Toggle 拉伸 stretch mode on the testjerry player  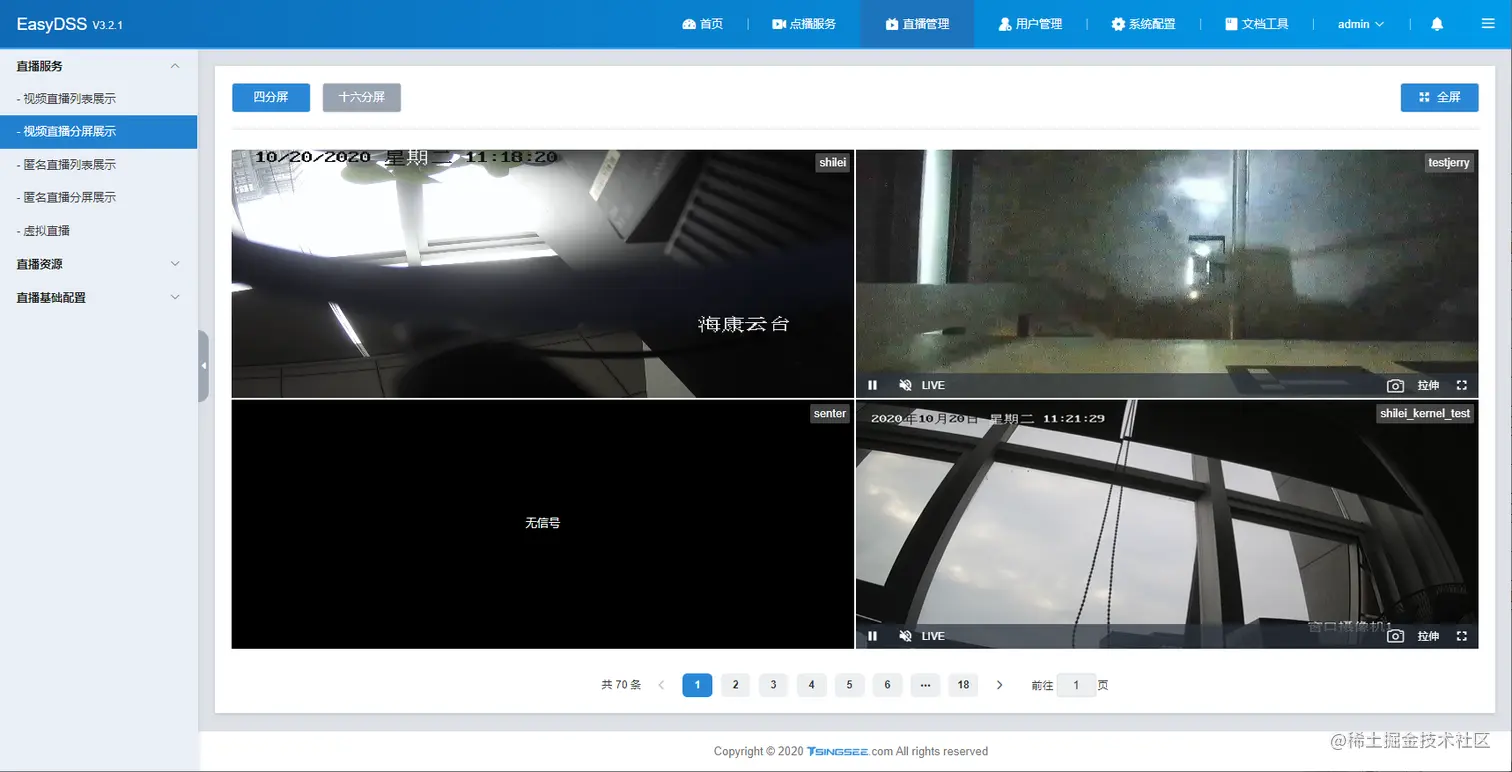(x=1428, y=385)
